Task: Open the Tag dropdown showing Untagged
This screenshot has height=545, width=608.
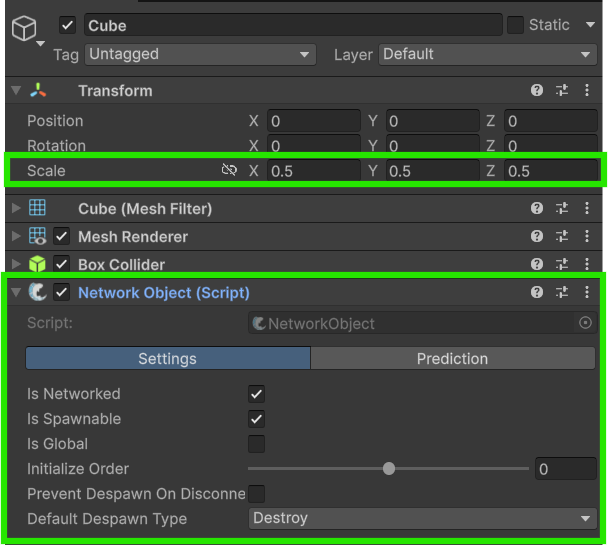Action: 200,54
